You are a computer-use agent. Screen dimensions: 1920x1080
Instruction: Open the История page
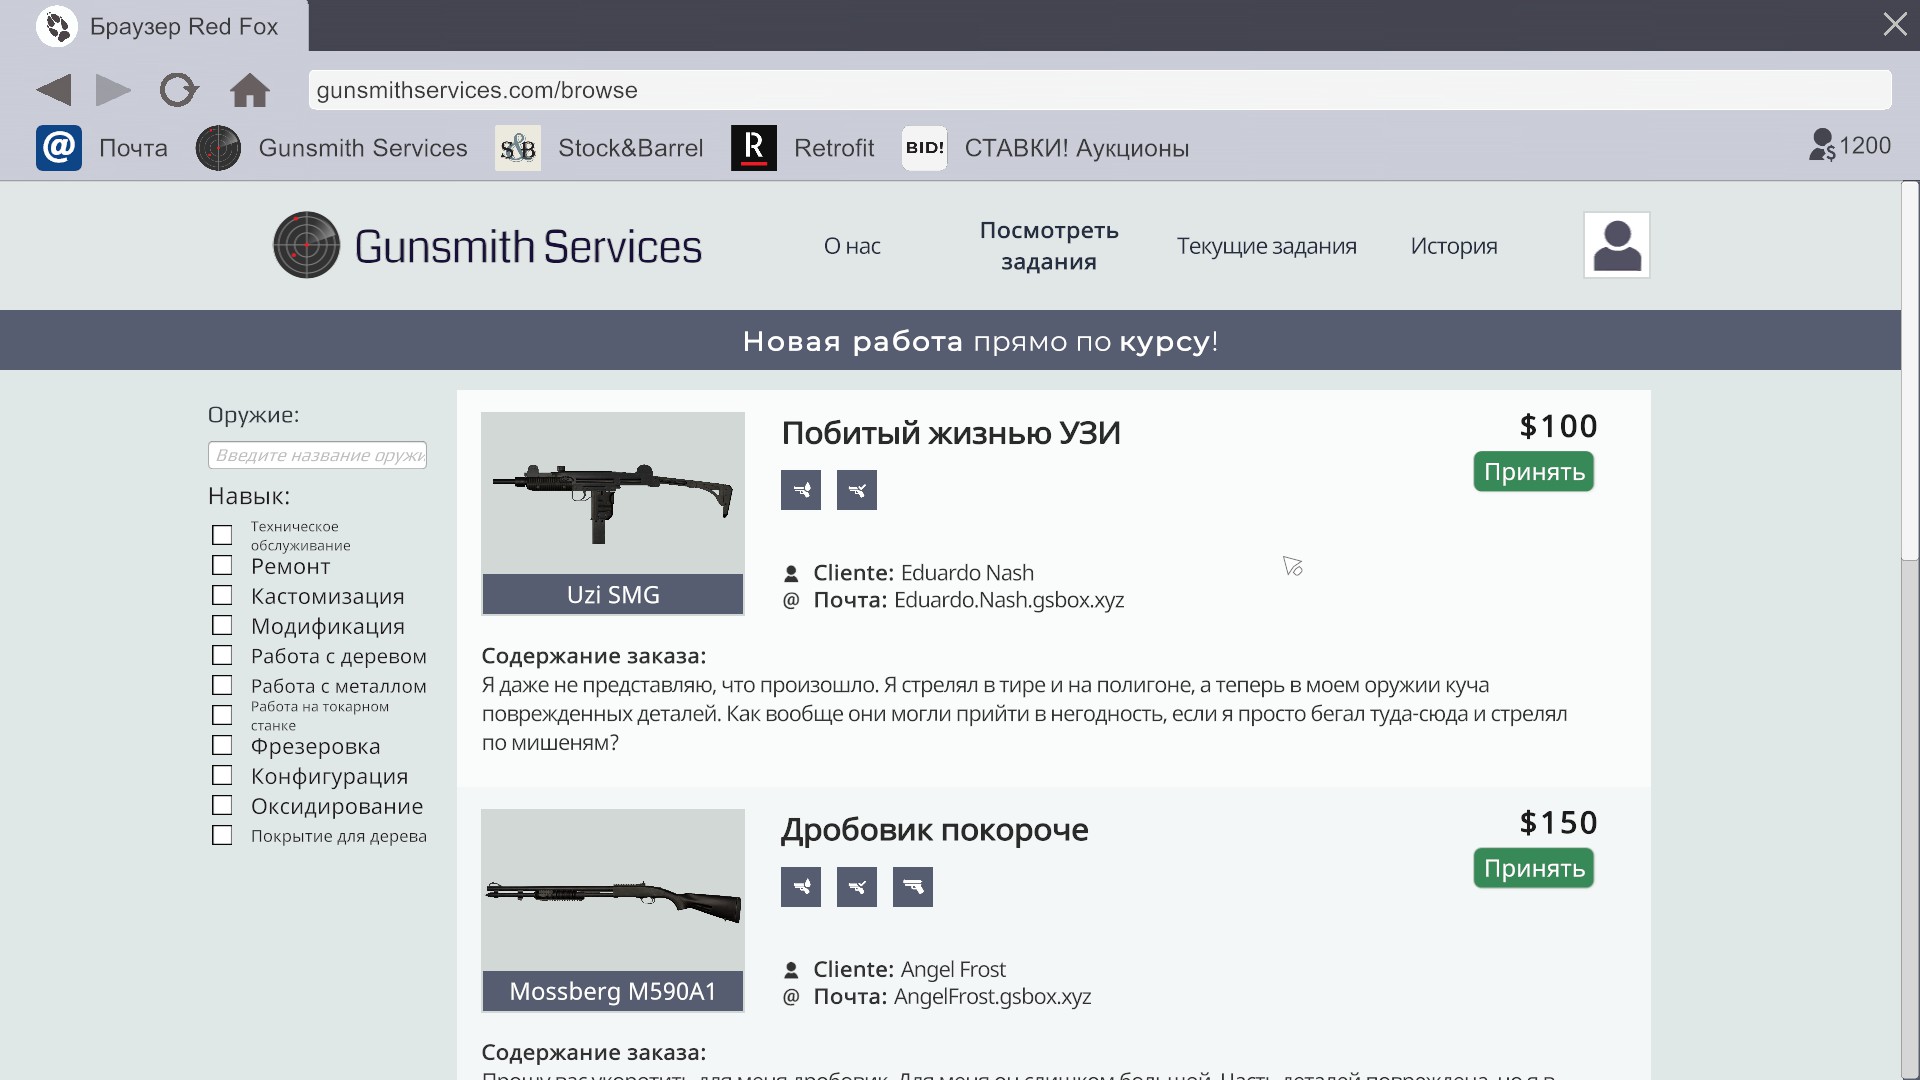(x=1454, y=246)
